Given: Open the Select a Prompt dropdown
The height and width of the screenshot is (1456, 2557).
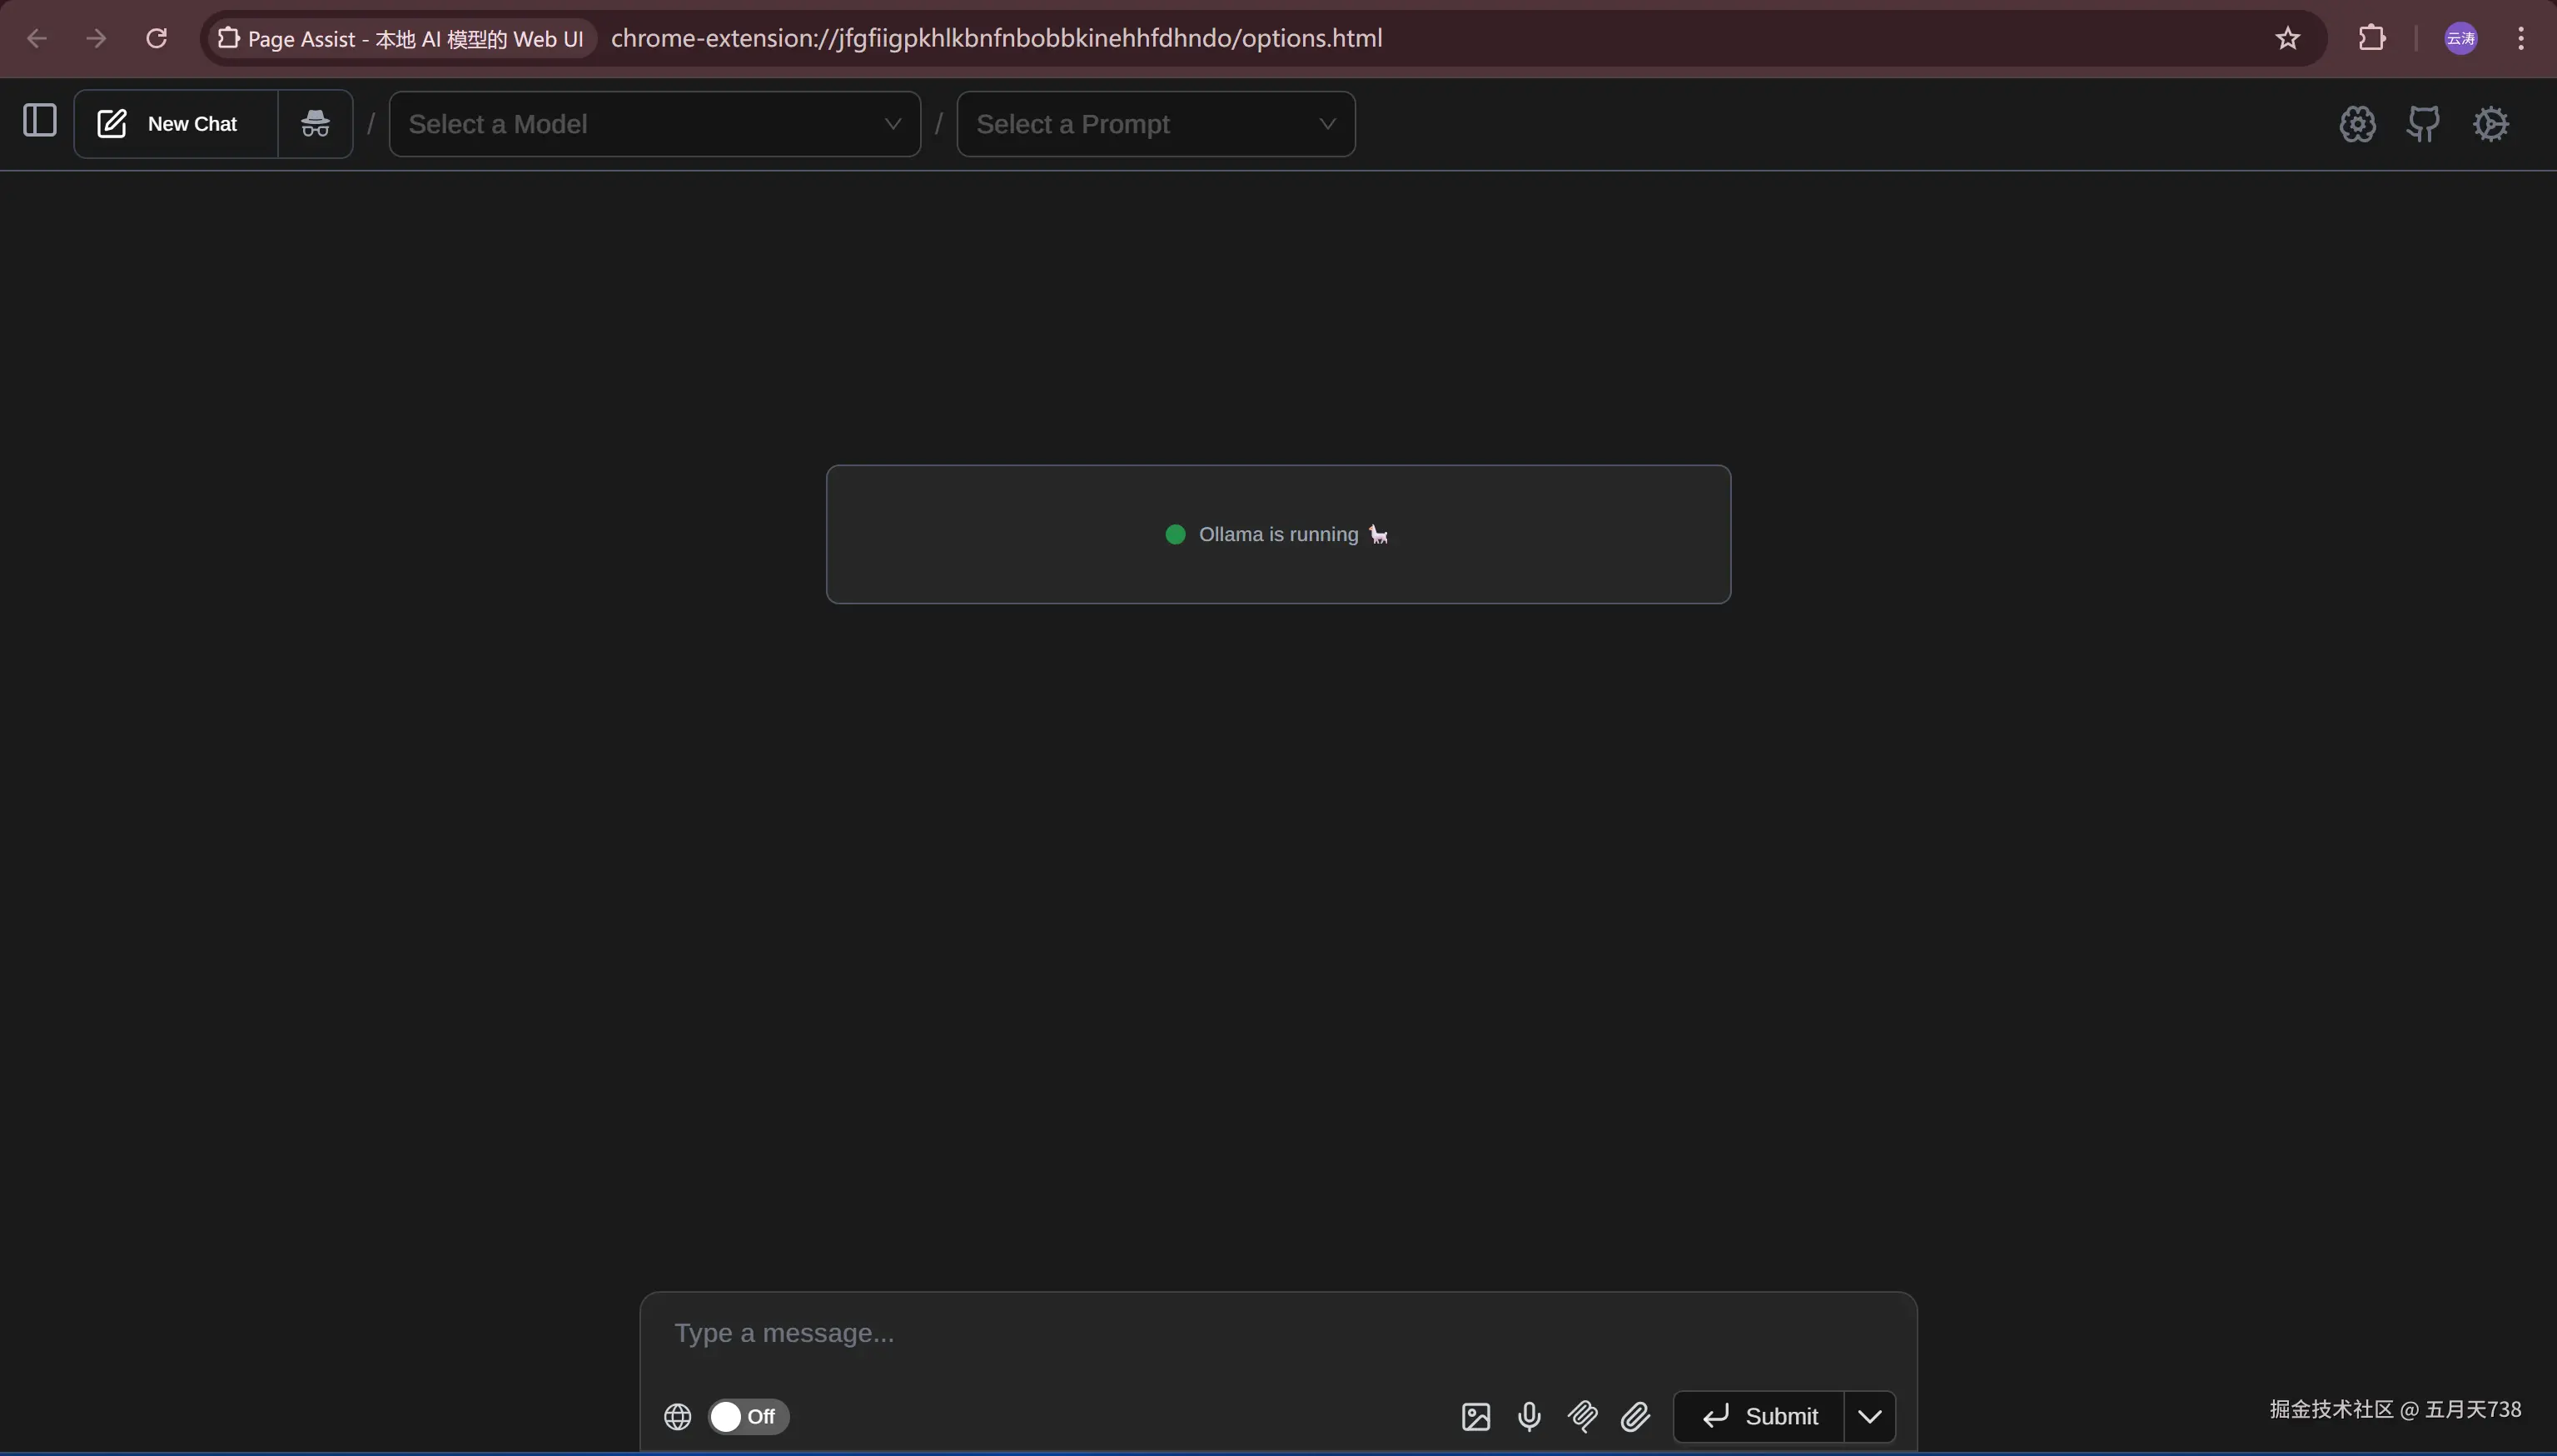Looking at the screenshot, I should coord(1155,124).
